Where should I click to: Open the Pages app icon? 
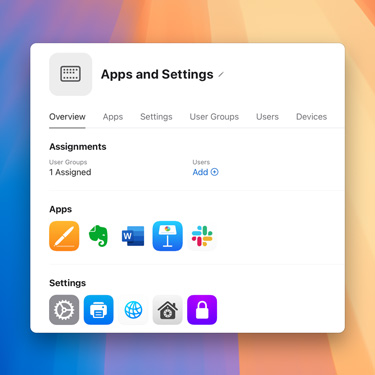[x=64, y=236]
